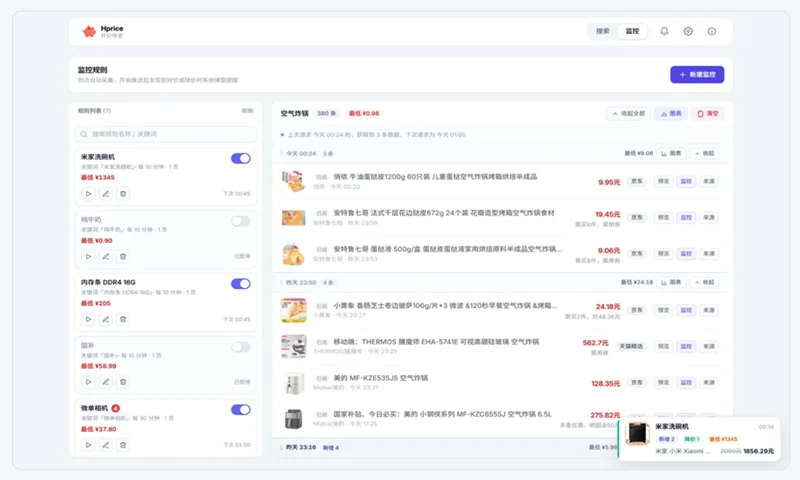
Task: Open notifications bell in header
Action: click(664, 31)
